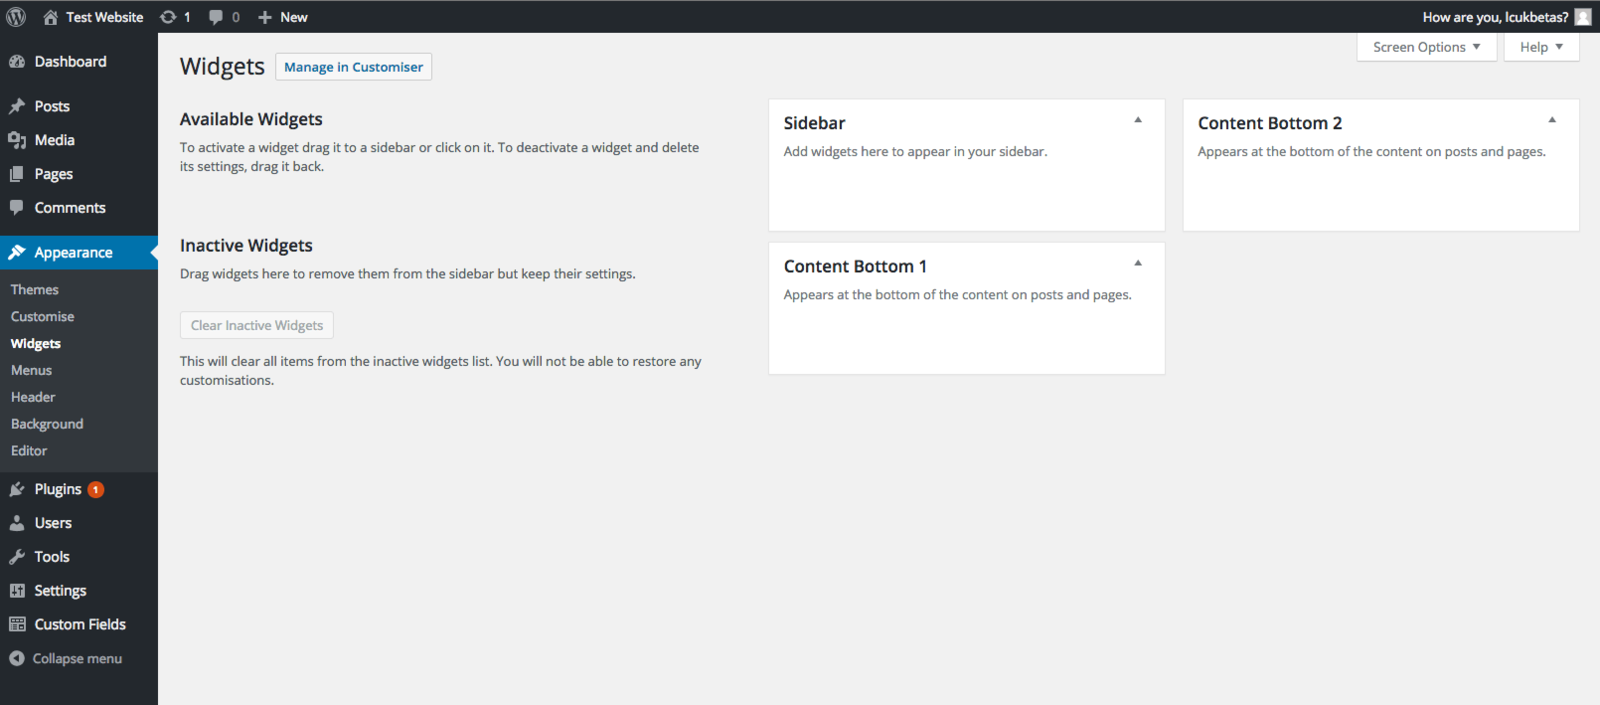
Task: Click the Users person icon
Action: click(x=17, y=523)
